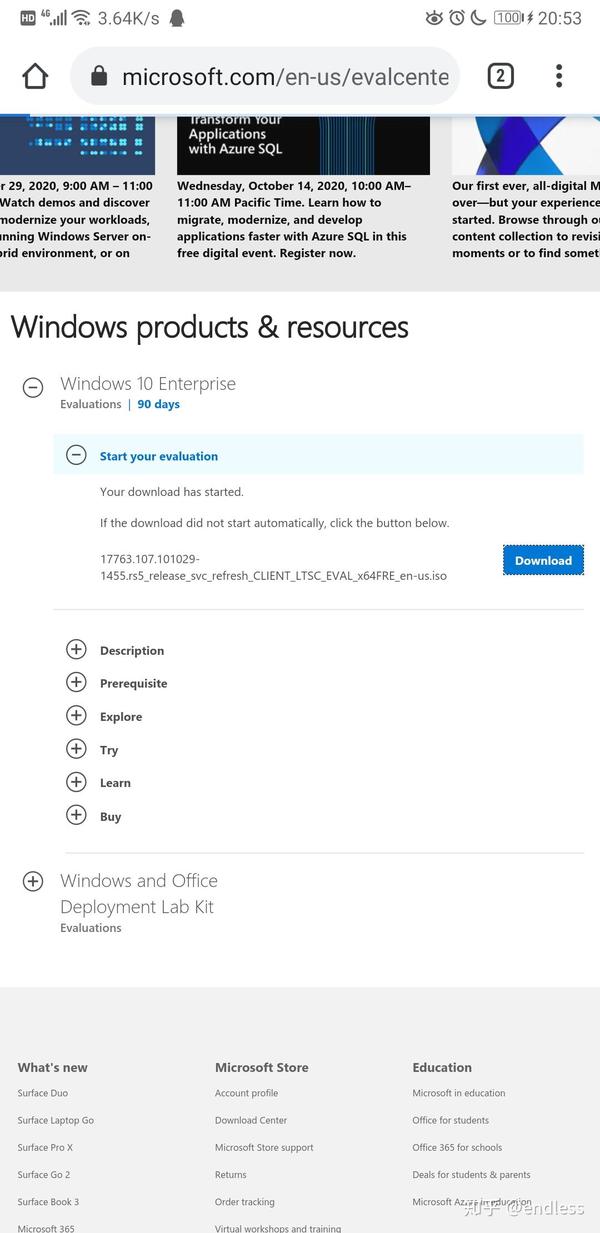Screen dimensions: 600x1233
Task: Collapse the Windows 10 Enterprise section
Action: pos(33,388)
